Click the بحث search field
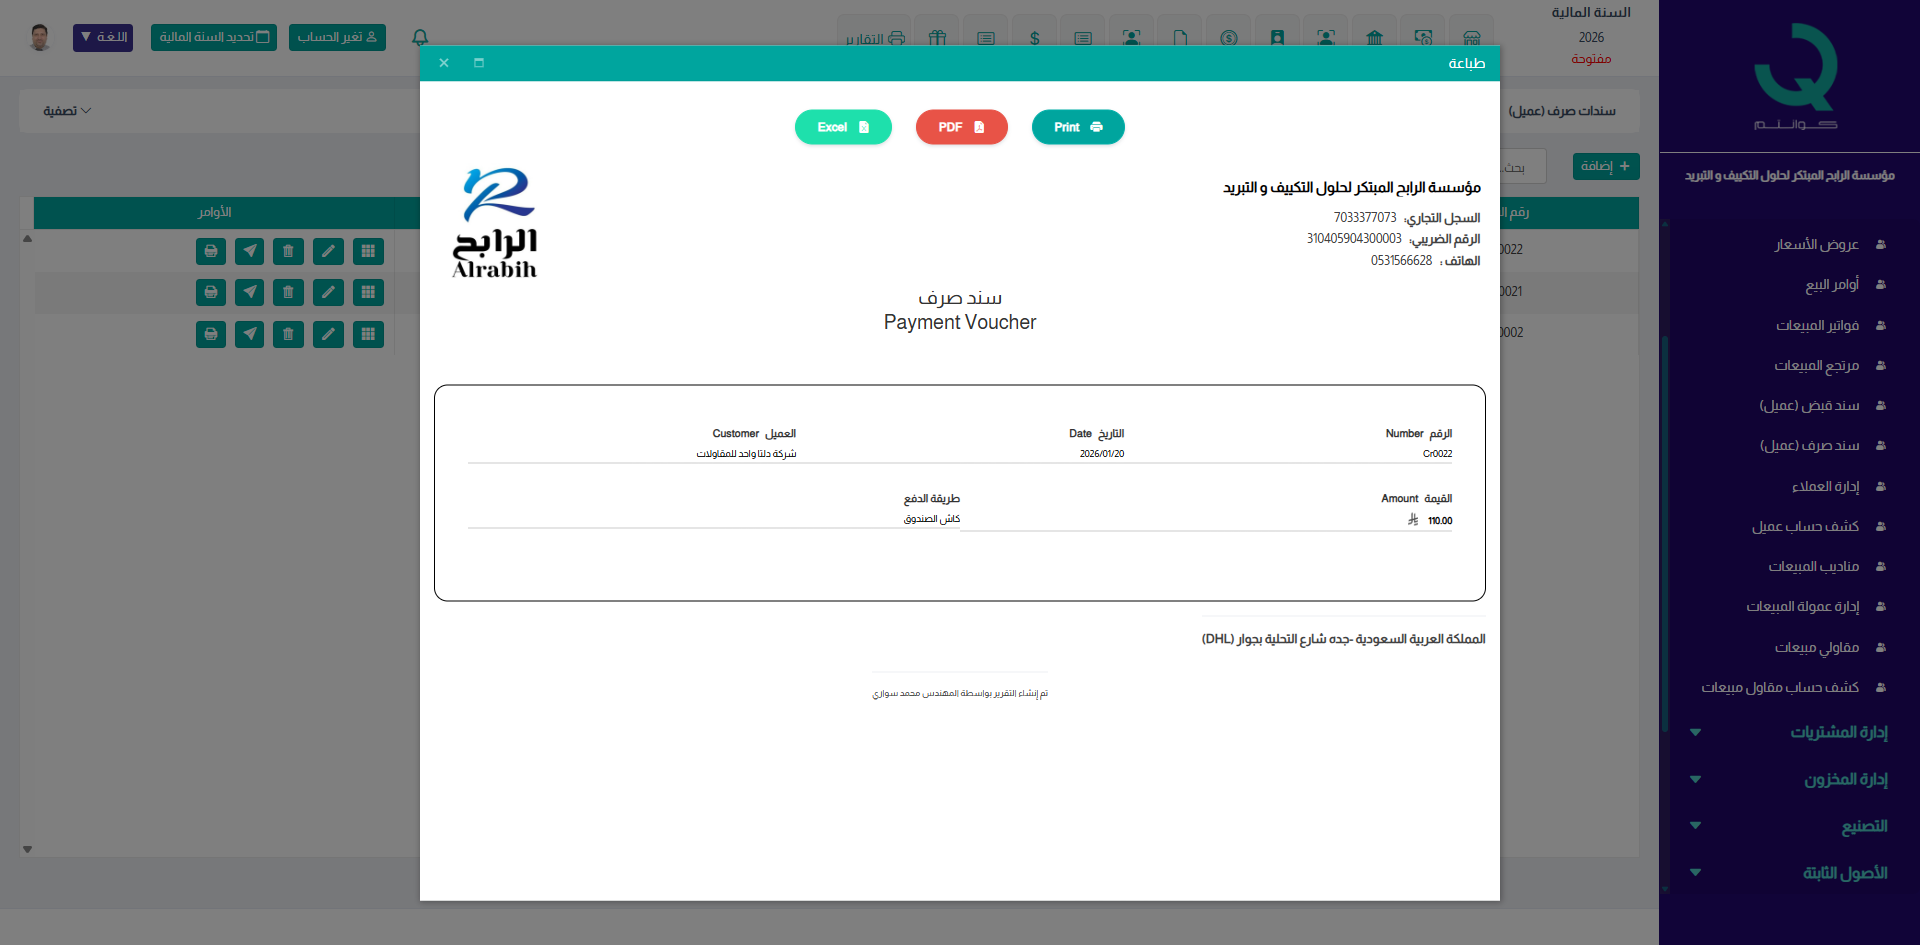The height and width of the screenshot is (945, 1920). click(x=1520, y=167)
